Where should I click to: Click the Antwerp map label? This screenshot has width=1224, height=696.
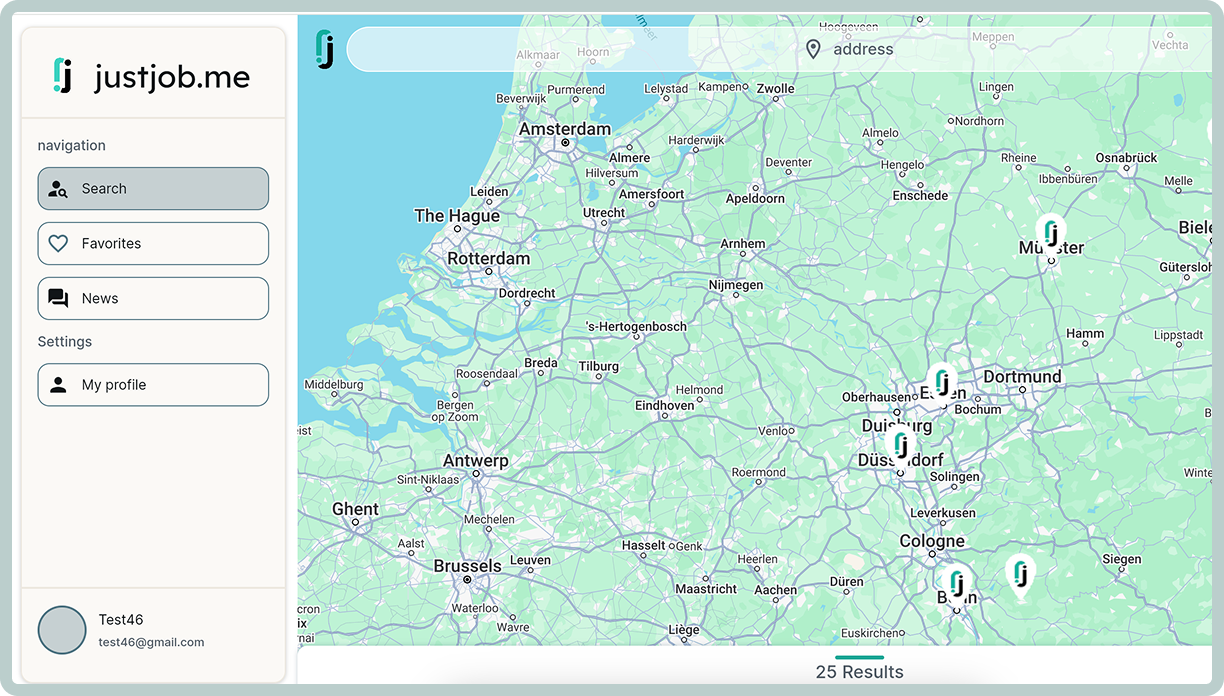click(476, 461)
